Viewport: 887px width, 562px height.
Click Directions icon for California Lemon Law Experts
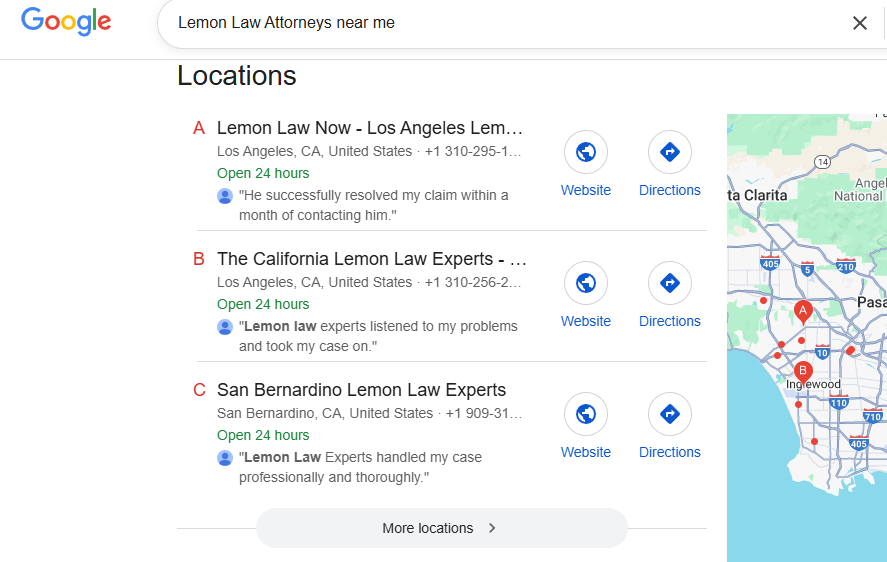pos(670,284)
